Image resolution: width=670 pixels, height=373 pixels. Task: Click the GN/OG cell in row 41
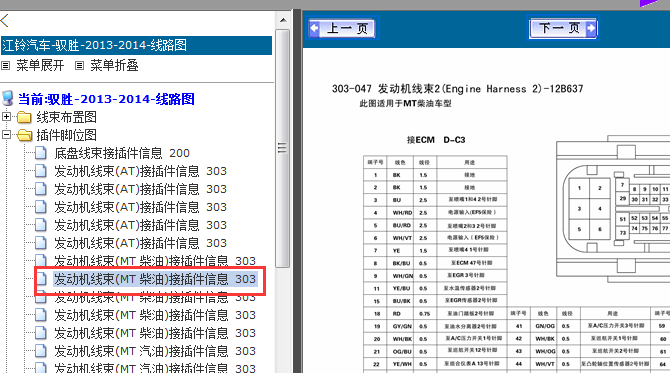(x=545, y=326)
